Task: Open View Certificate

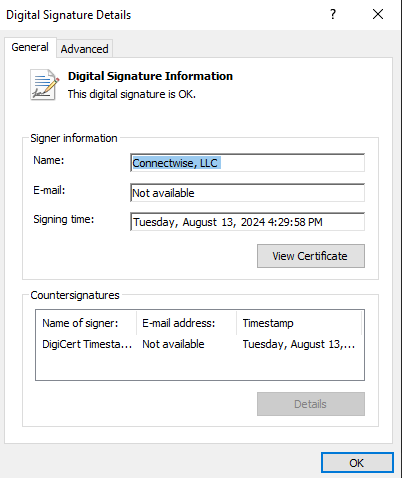Action: 311,256
